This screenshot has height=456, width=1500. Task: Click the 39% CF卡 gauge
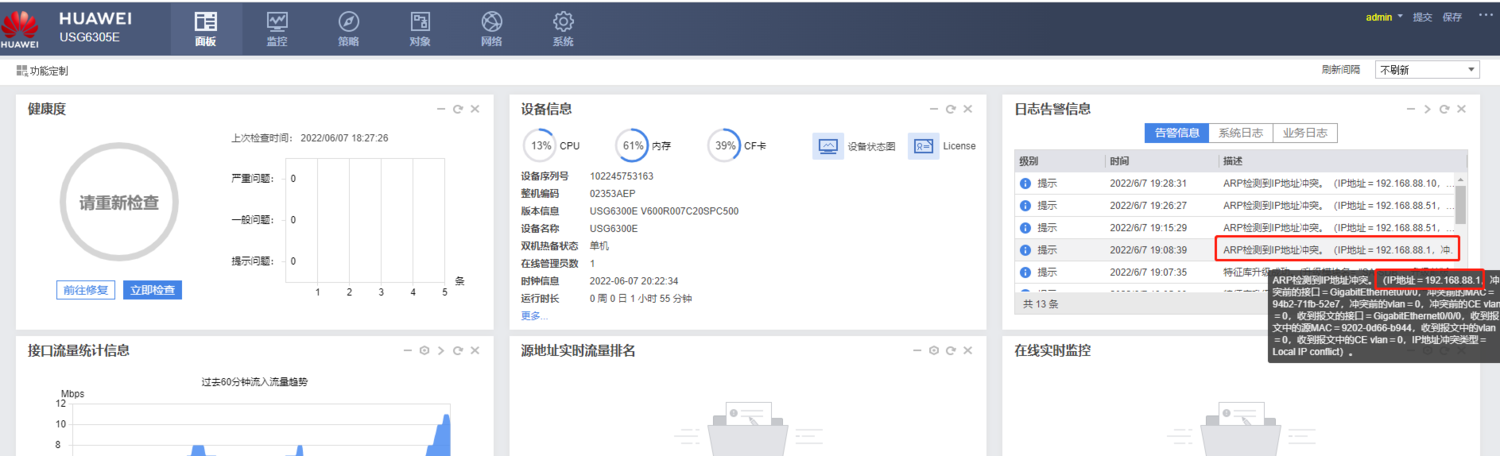click(x=724, y=146)
